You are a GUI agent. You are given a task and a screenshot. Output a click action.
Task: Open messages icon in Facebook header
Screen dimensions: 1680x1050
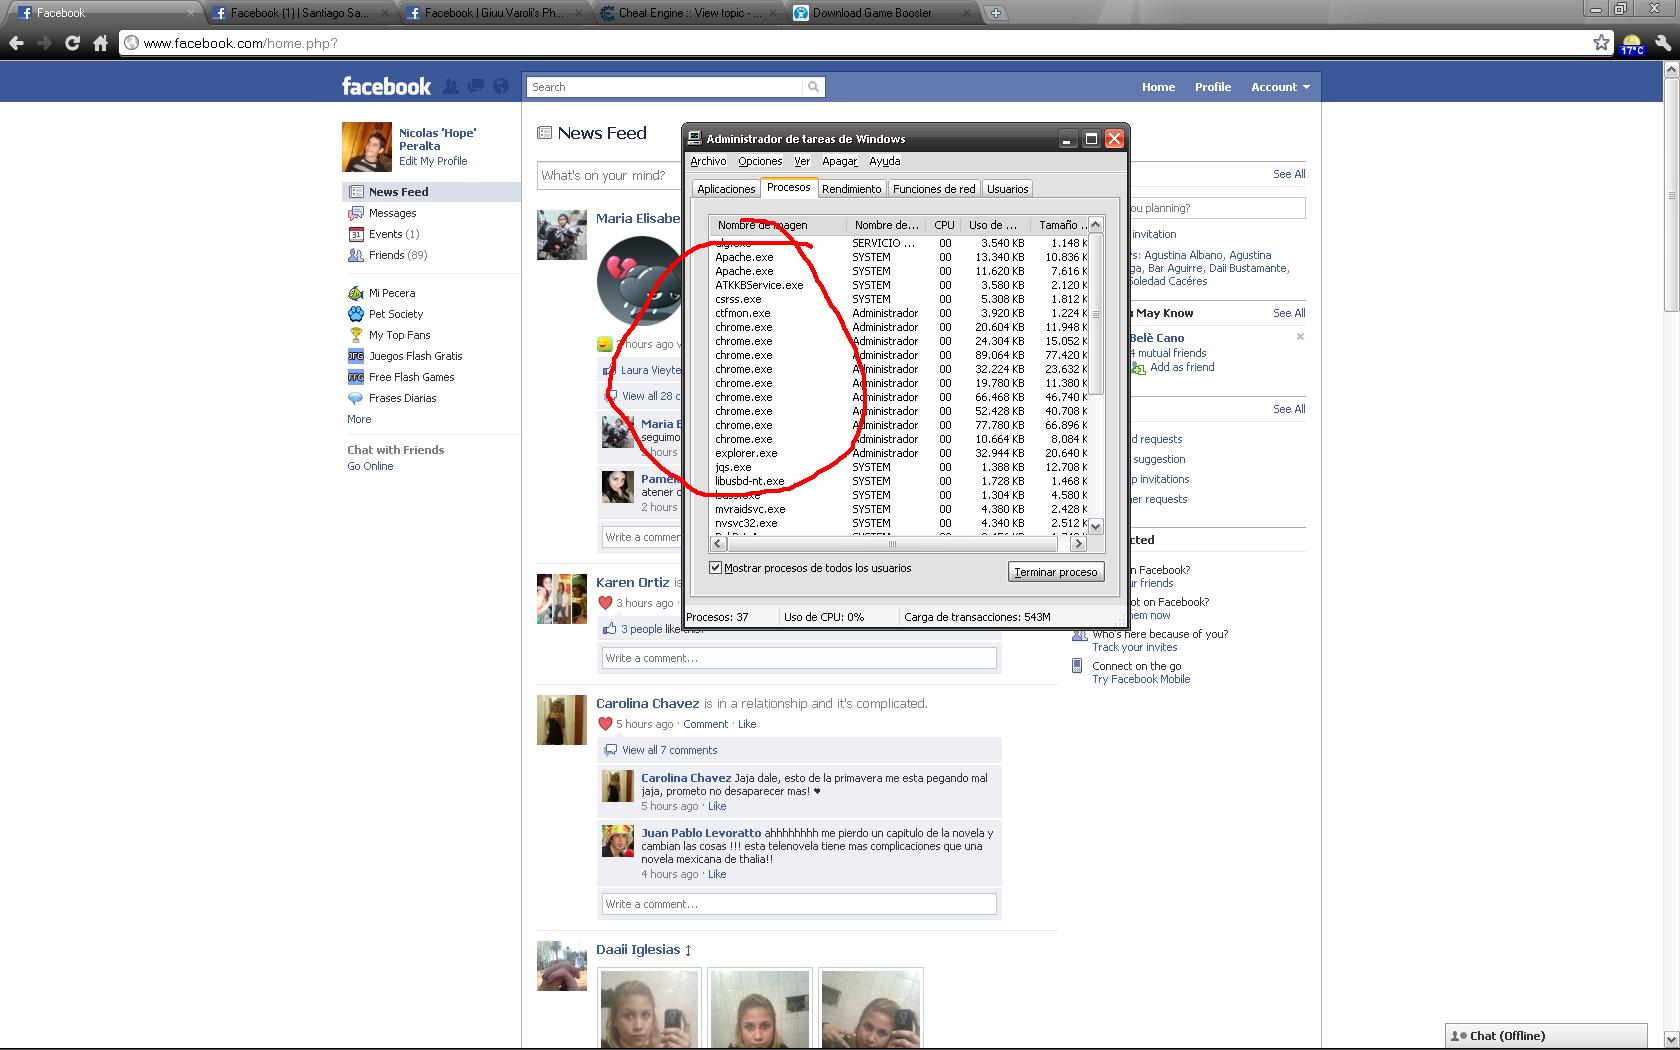point(476,87)
